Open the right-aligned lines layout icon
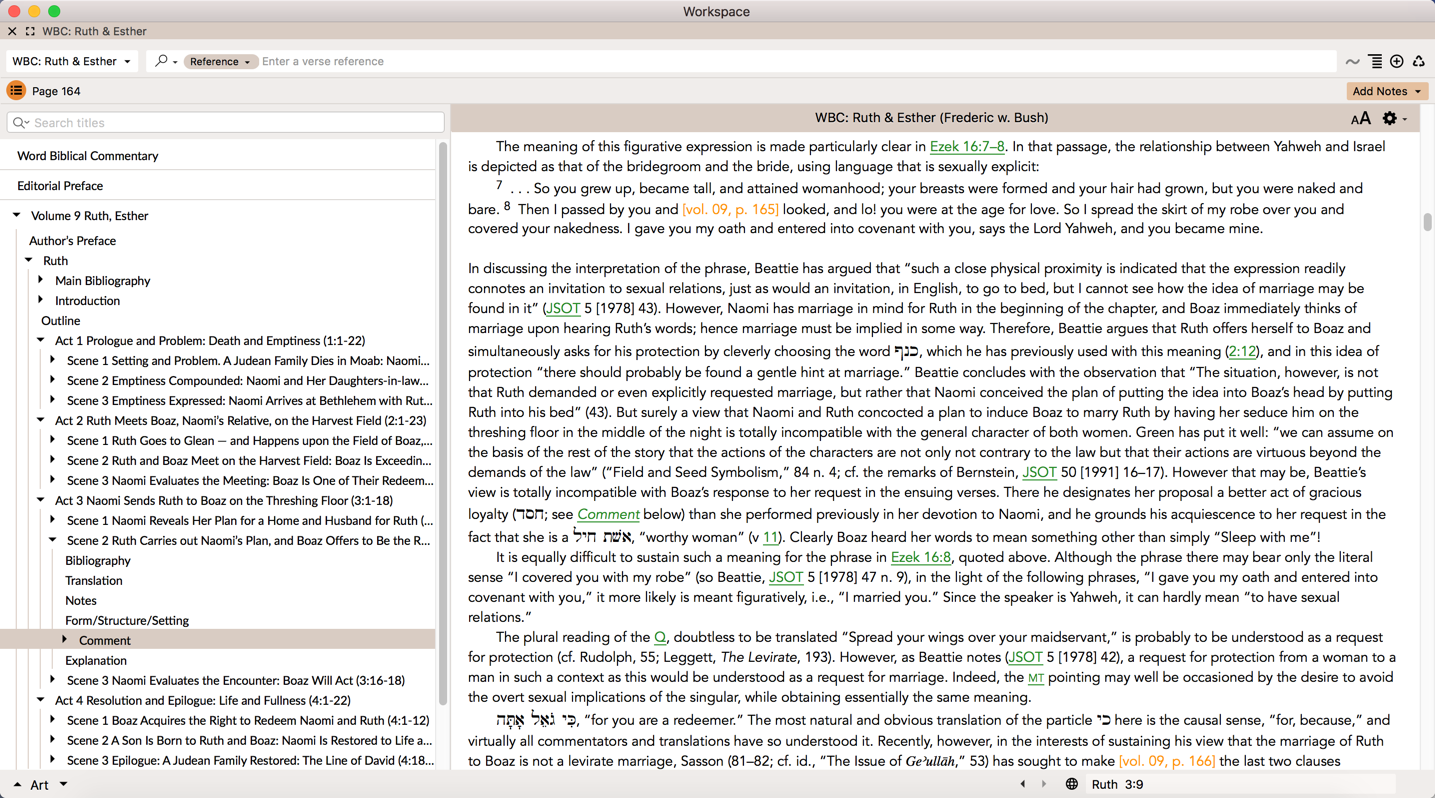 click(1375, 62)
